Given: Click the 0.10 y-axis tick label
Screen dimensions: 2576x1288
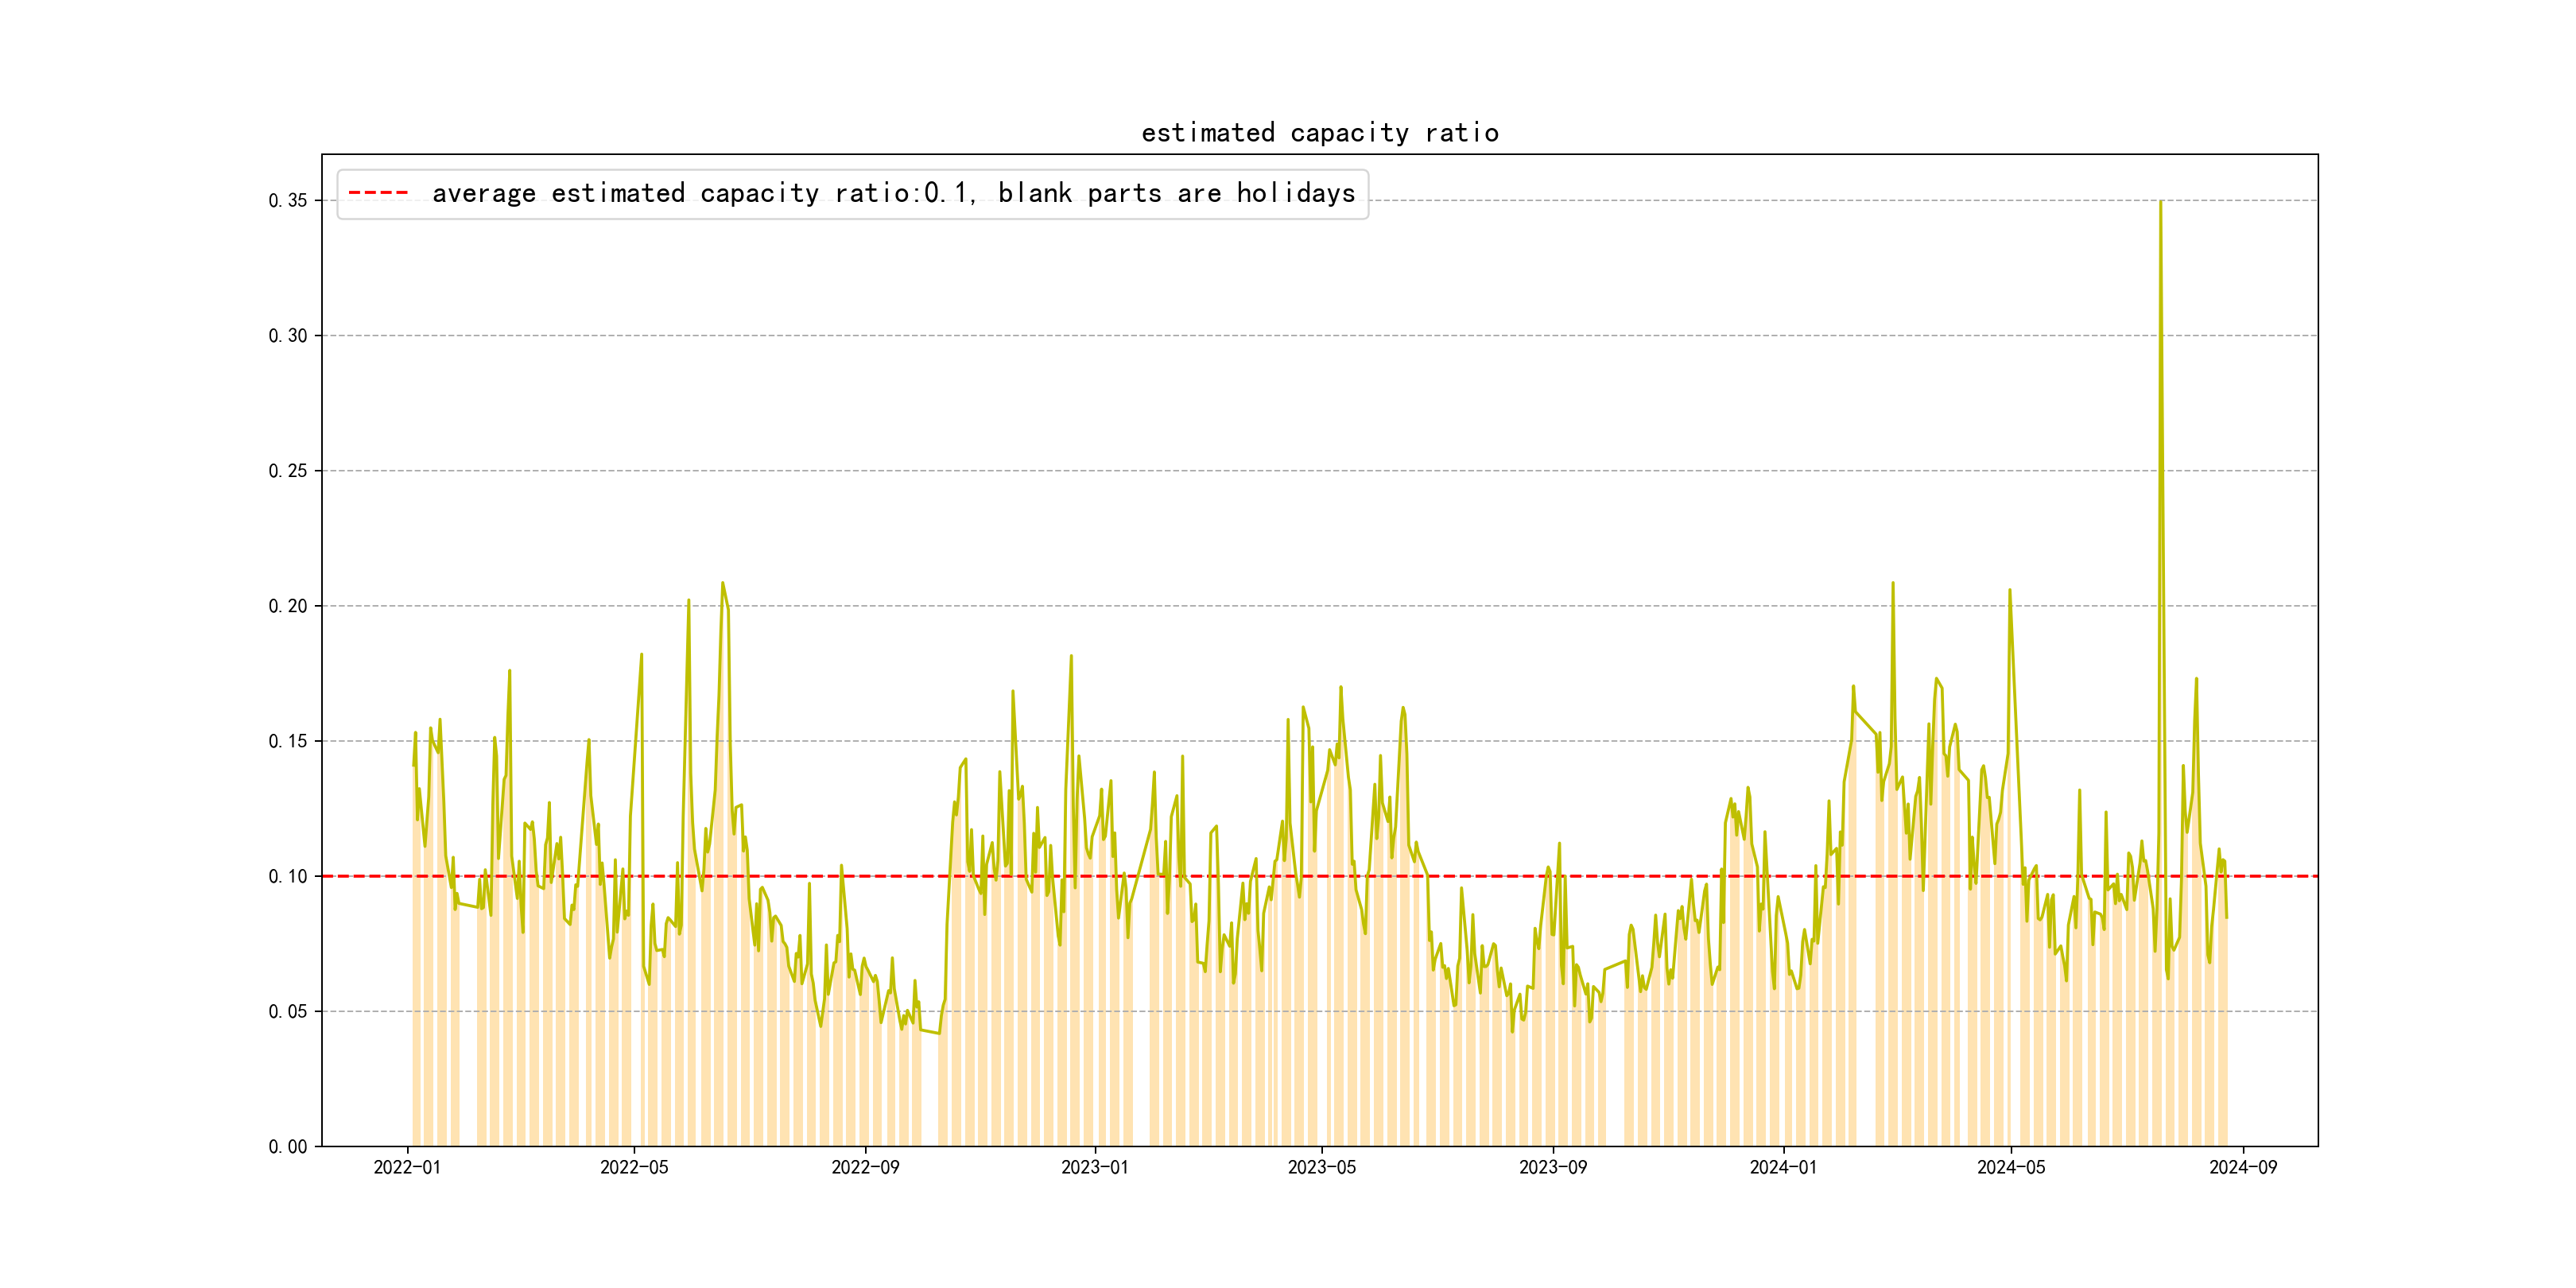Looking at the screenshot, I should click(287, 877).
